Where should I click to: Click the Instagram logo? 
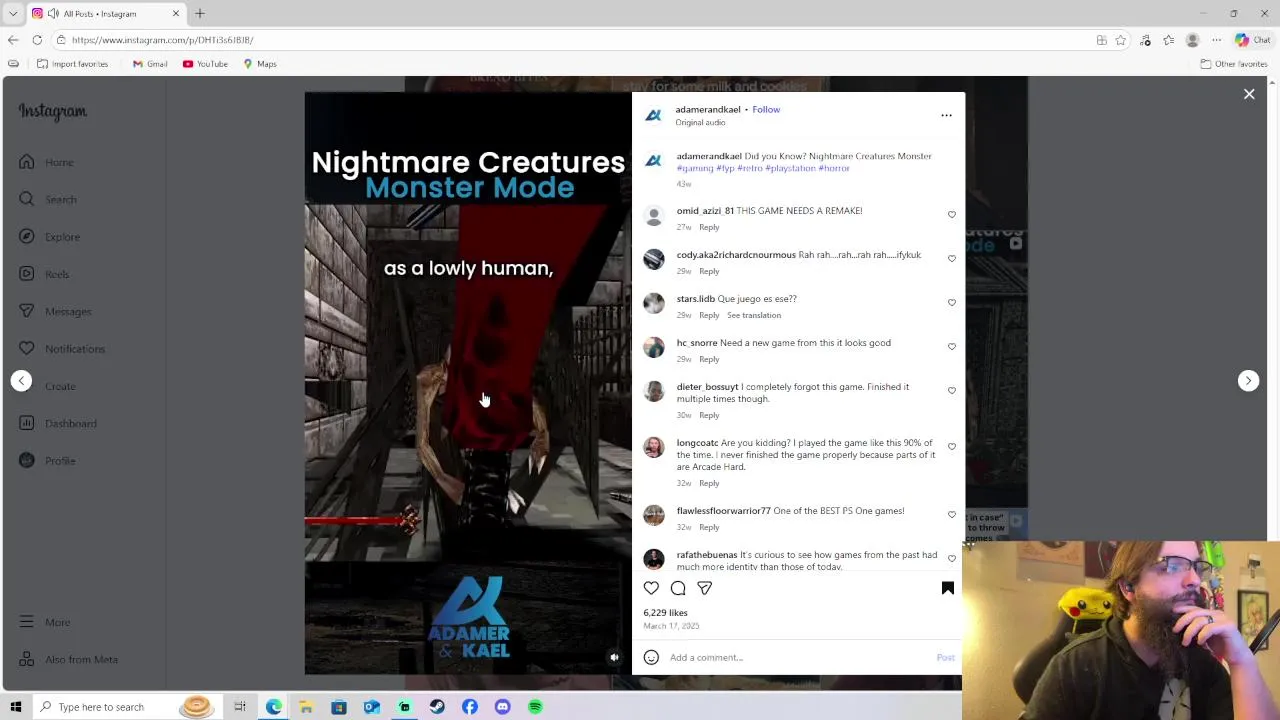pyautogui.click(x=53, y=112)
